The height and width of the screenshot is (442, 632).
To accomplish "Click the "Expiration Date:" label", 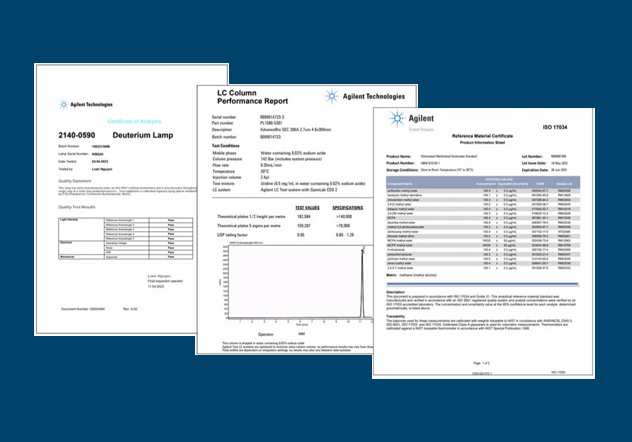I will pos(535,170).
